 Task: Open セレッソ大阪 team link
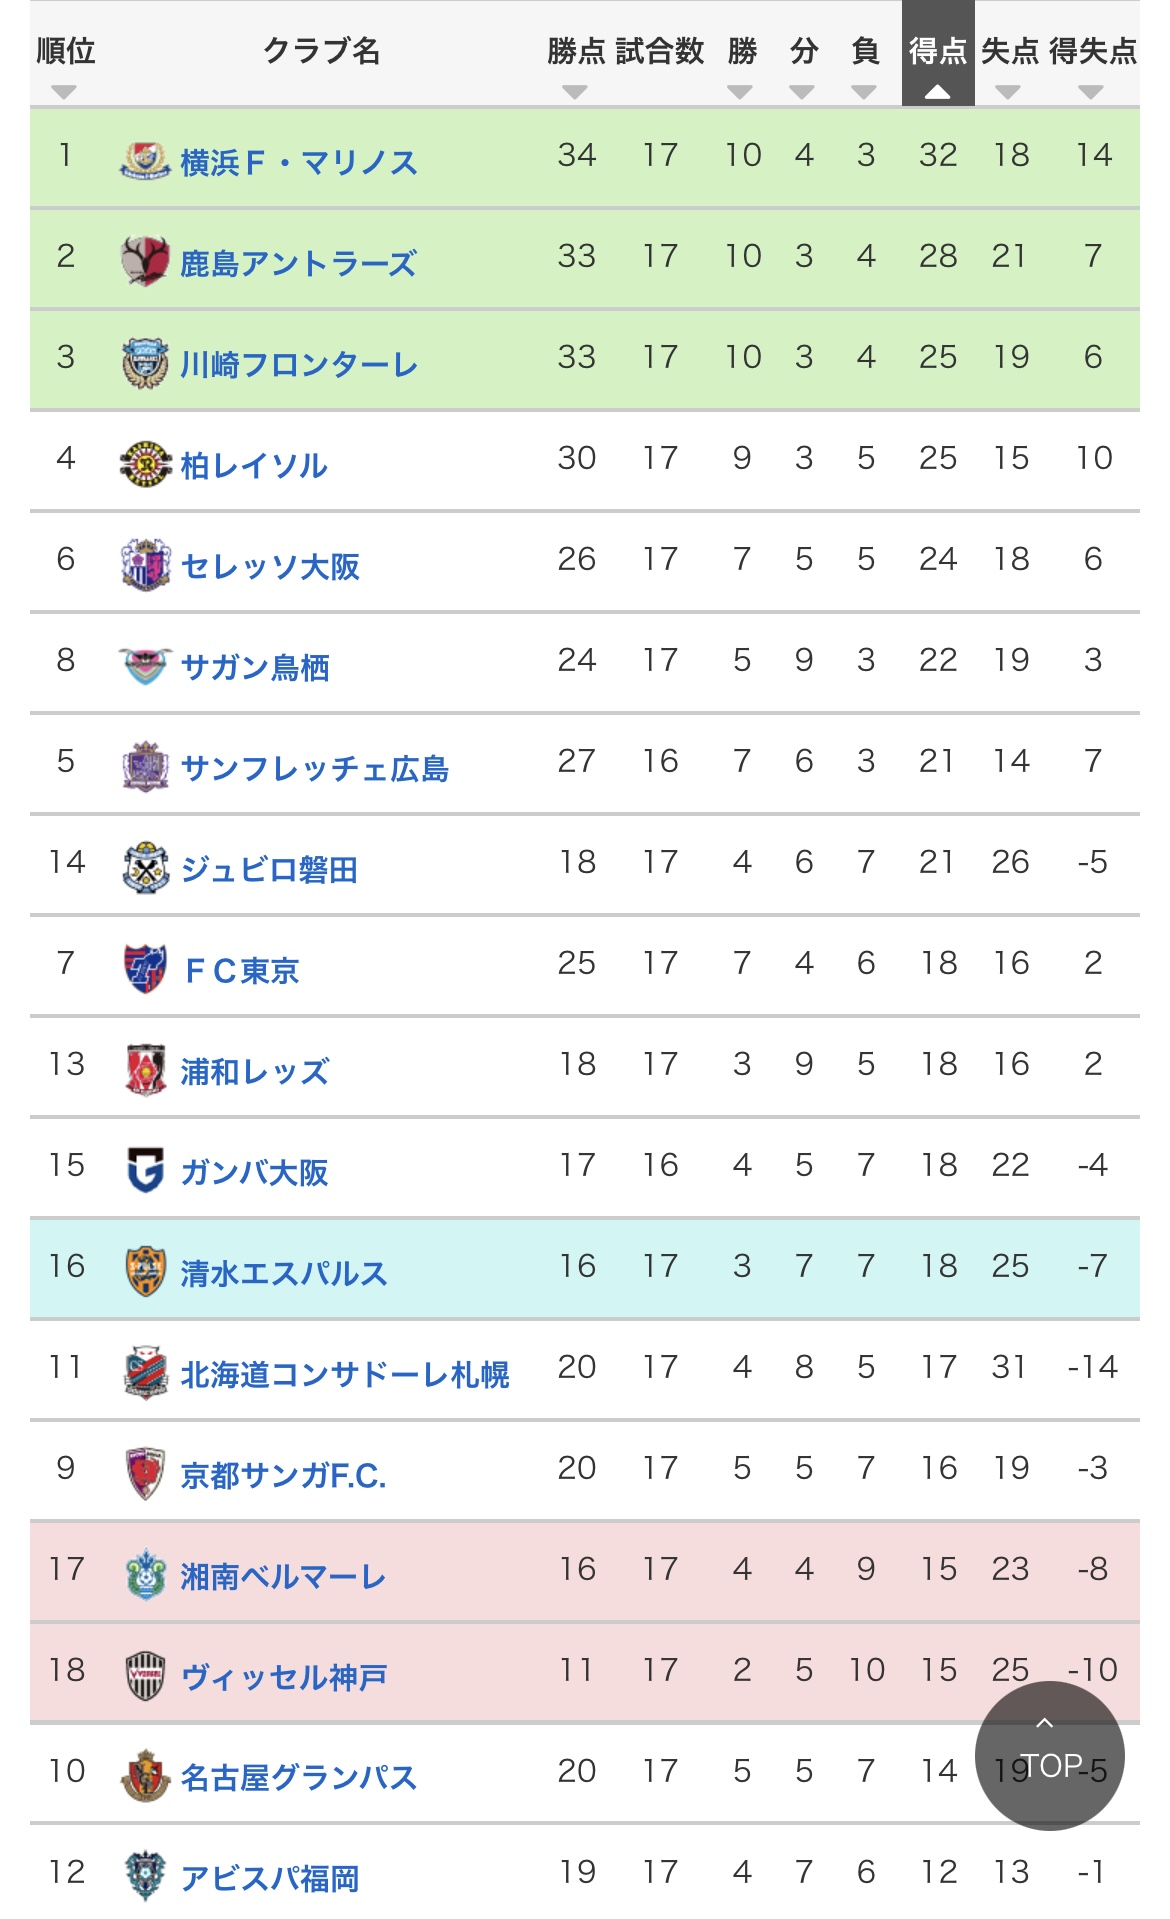(x=270, y=567)
